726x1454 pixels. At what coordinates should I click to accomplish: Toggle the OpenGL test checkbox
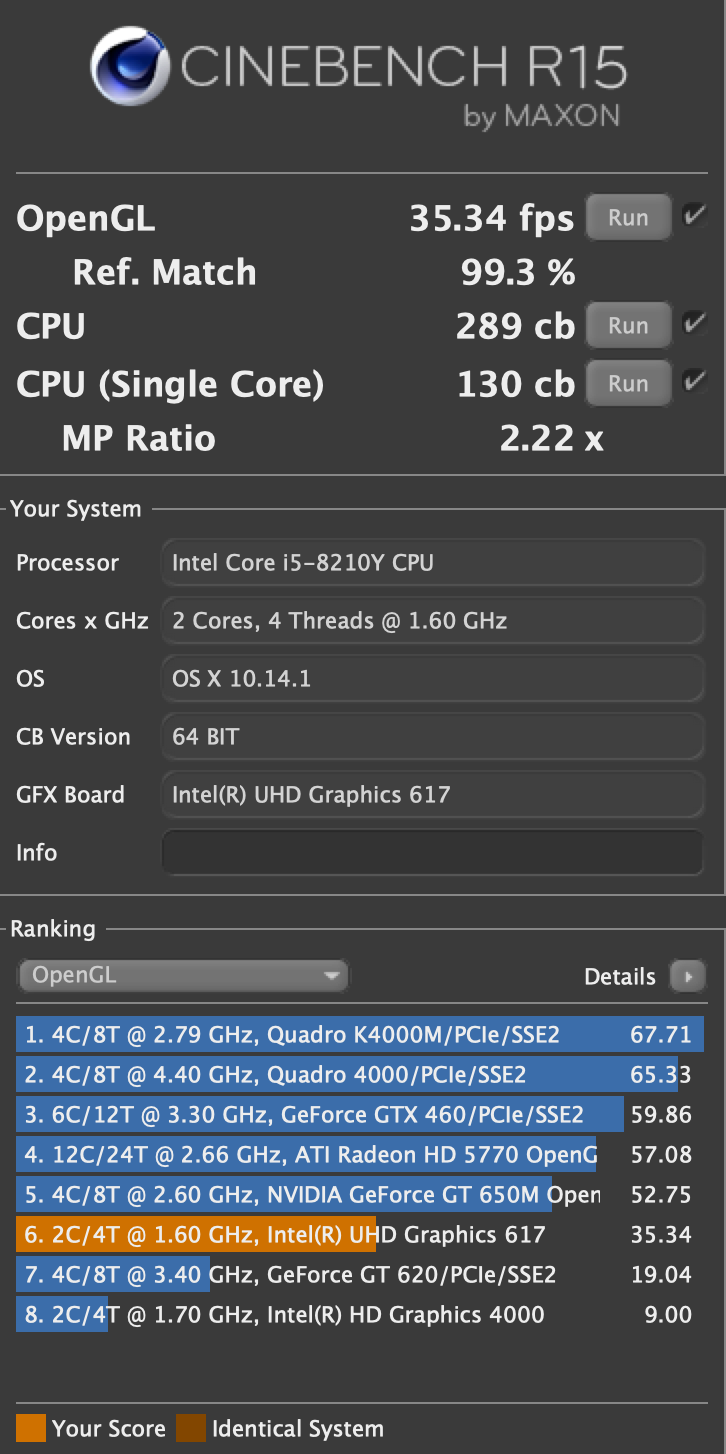693,216
